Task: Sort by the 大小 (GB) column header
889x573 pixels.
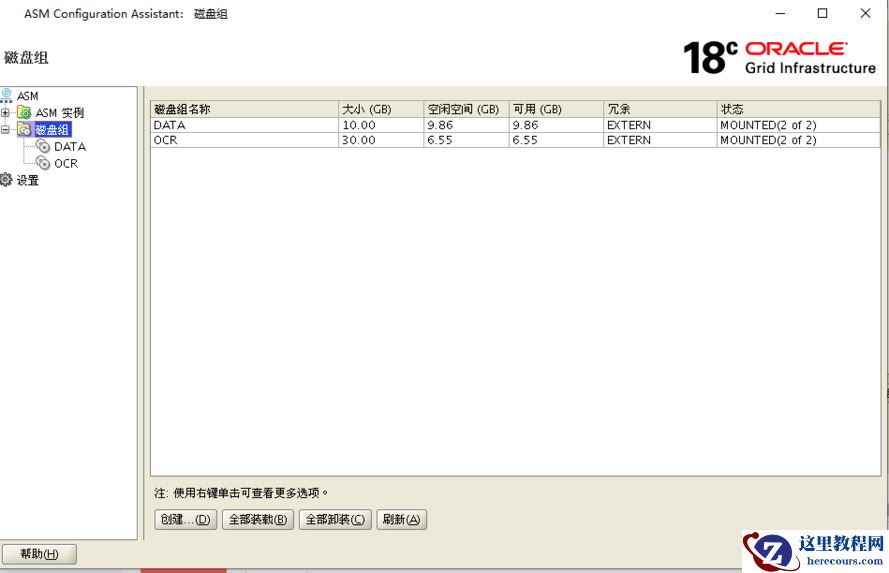Action: [x=381, y=109]
